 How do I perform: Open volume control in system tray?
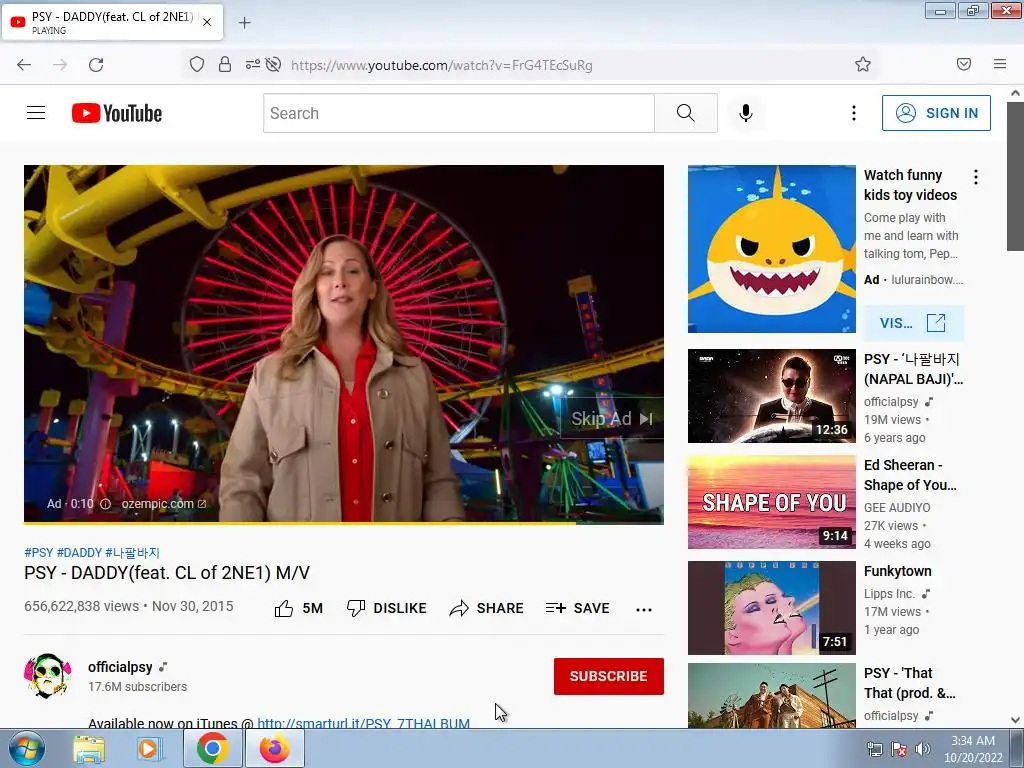(923, 749)
